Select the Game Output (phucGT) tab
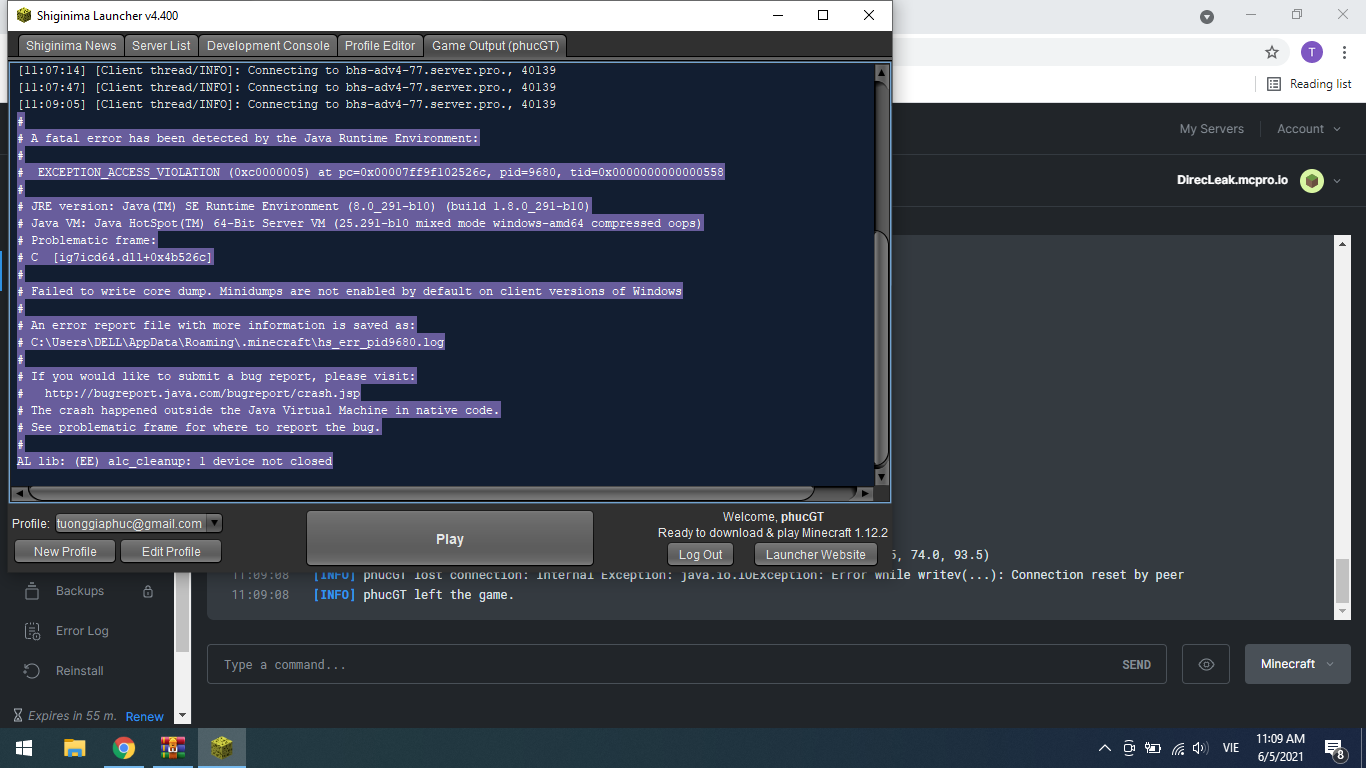This screenshot has width=1366, height=768. point(496,46)
